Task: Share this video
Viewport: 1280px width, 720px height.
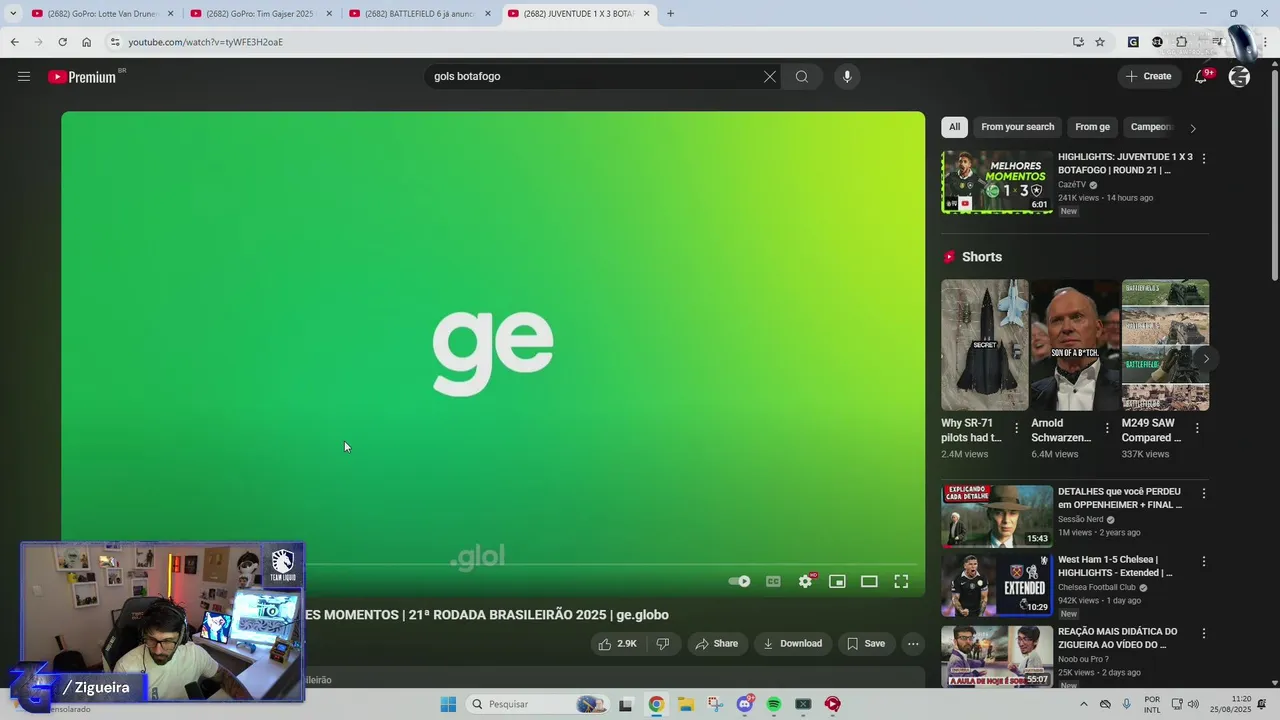Action: (717, 644)
